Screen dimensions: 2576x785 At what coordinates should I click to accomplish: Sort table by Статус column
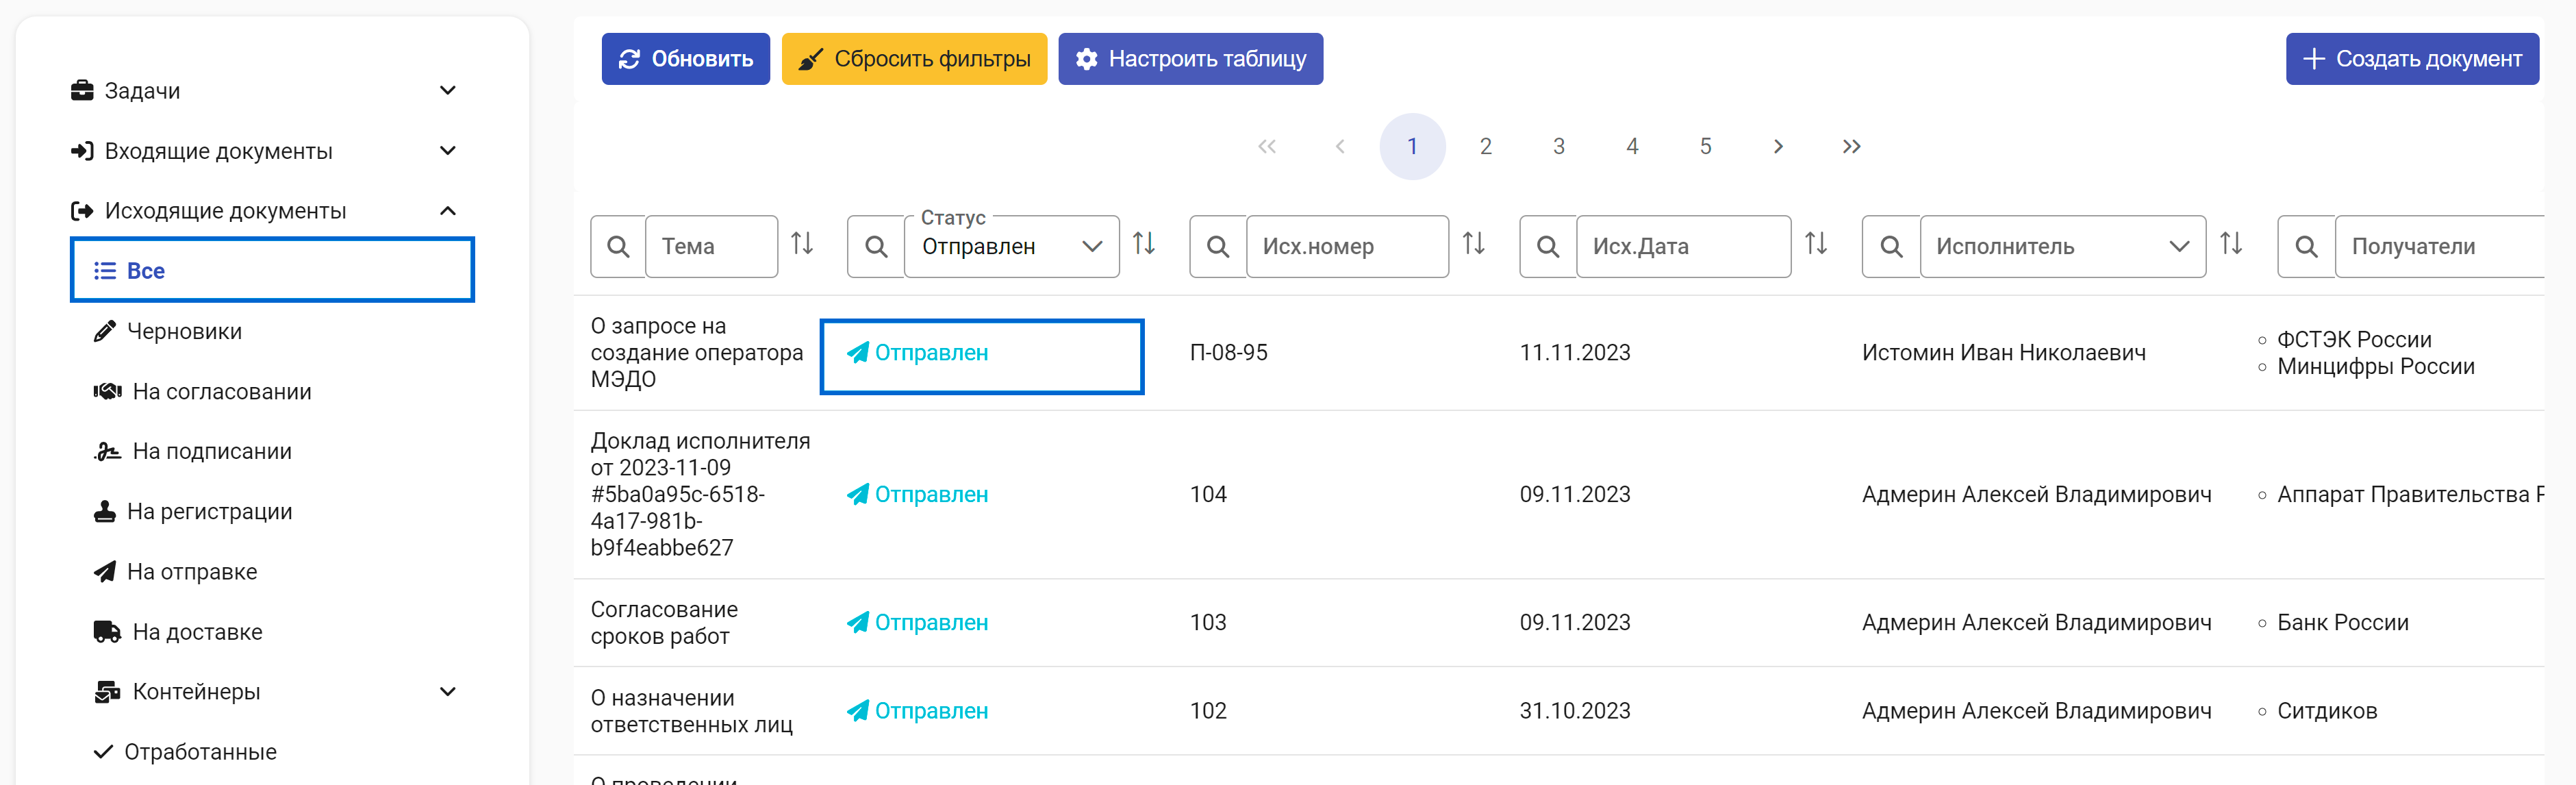[x=1144, y=244]
